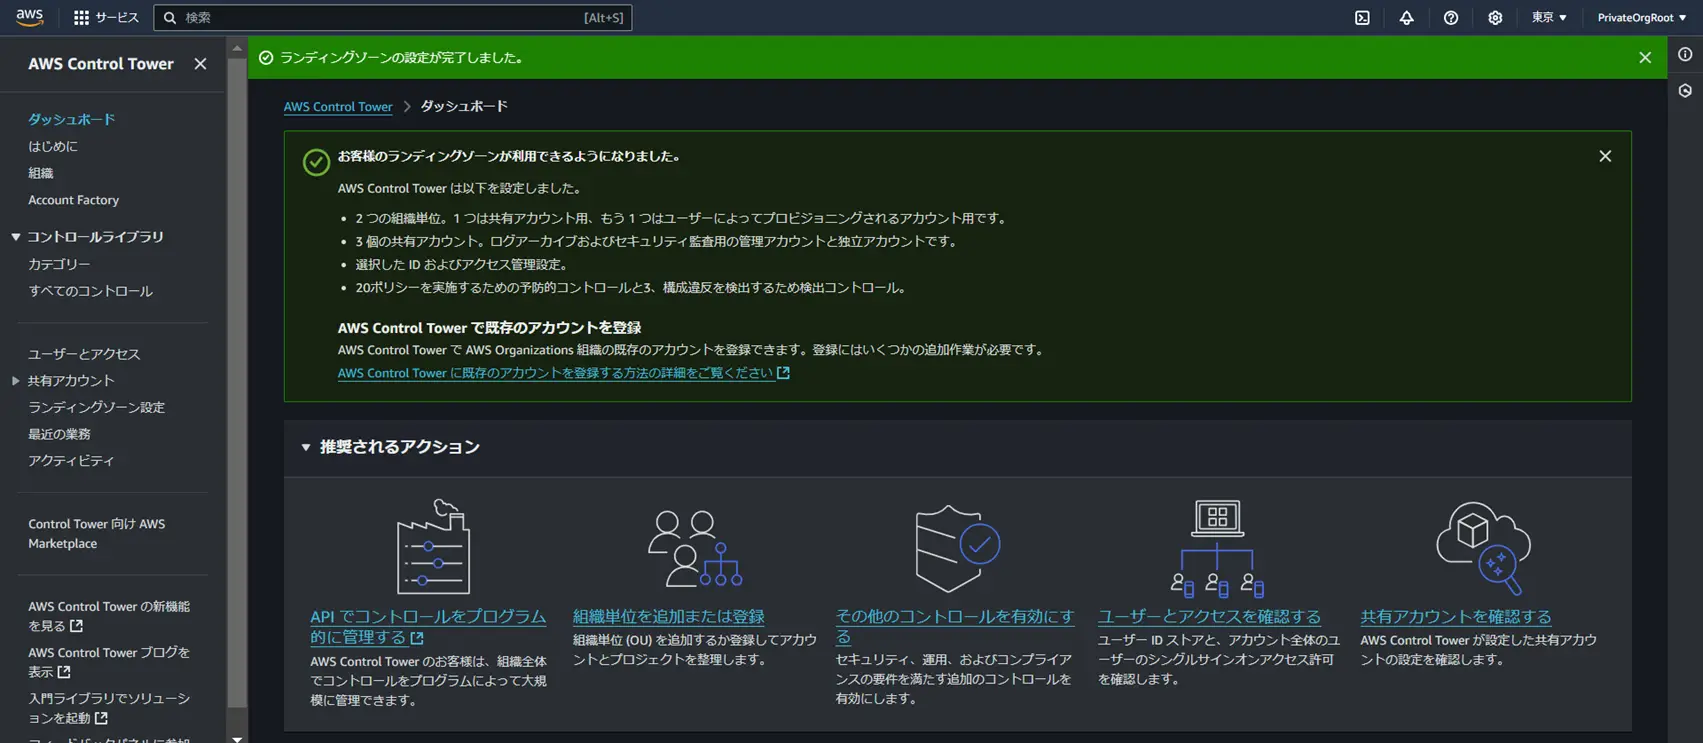Open the notifications bell icon
The image size is (1703, 743).
pos(1406,17)
